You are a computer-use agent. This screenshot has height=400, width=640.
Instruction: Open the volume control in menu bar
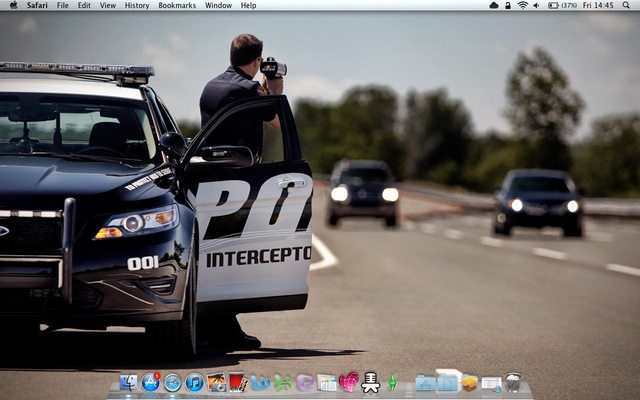point(536,5)
